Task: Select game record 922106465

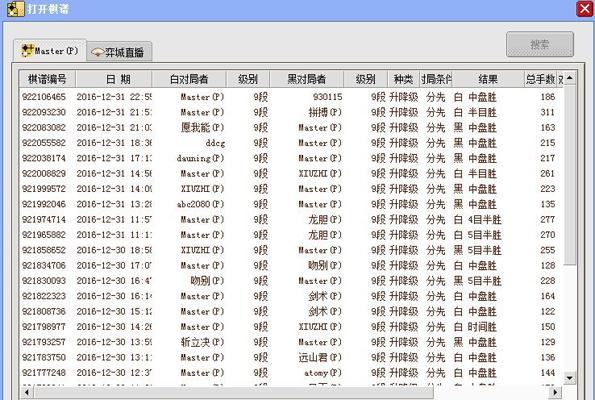Action: click(x=291, y=97)
